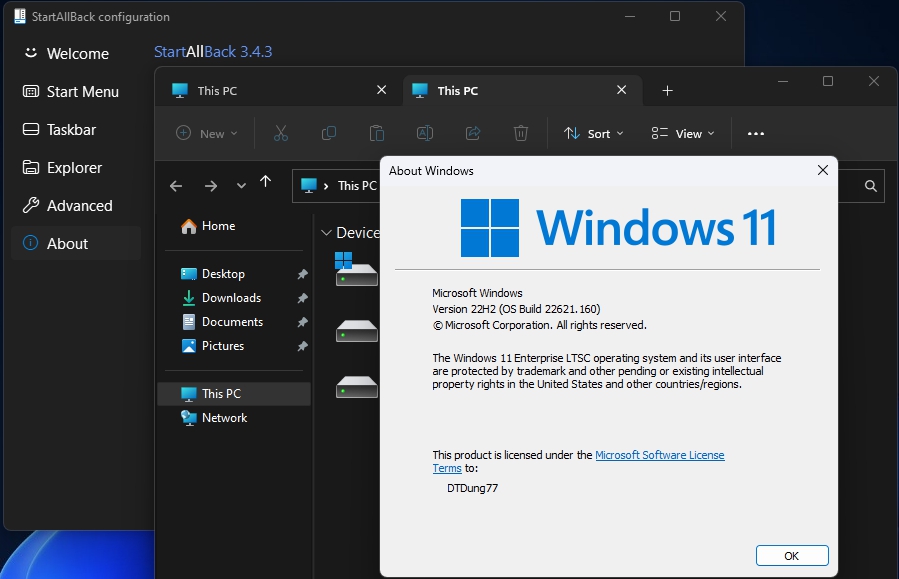Open Downloads in the navigation pane
This screenshot has height=579, width=899.
[x=234, y=298]
